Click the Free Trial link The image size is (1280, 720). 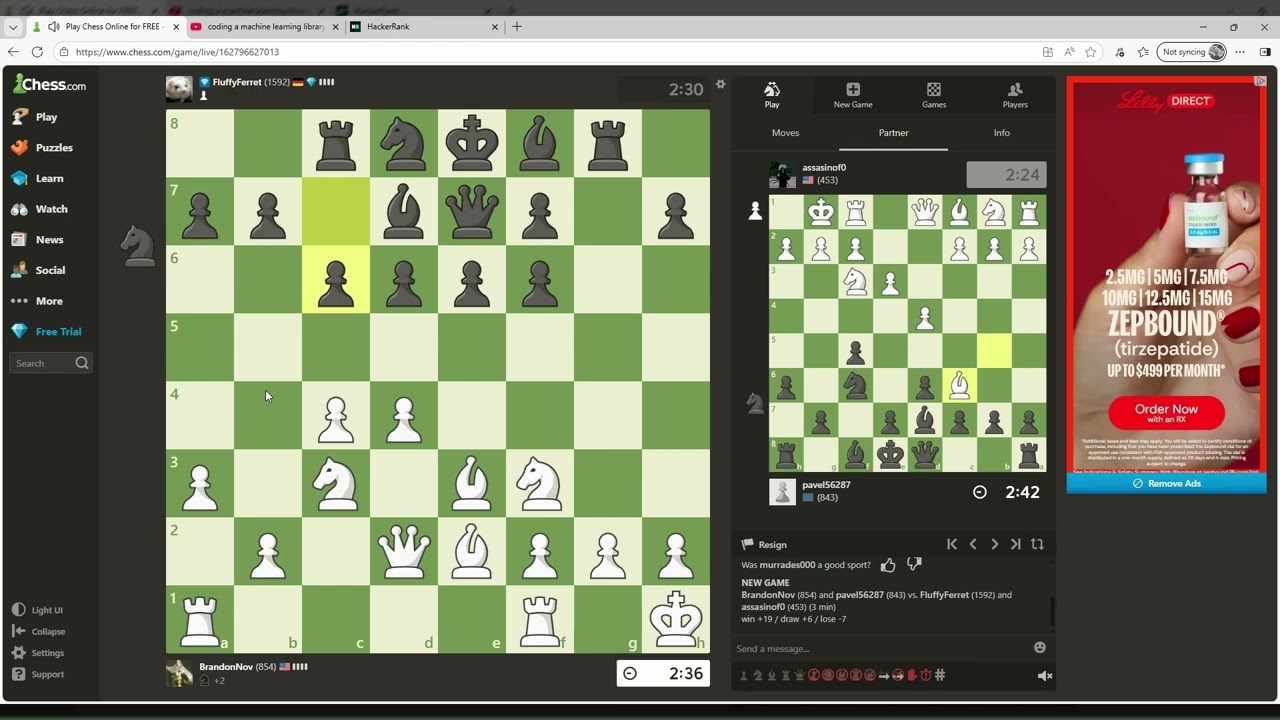click(x=47, y=332)
